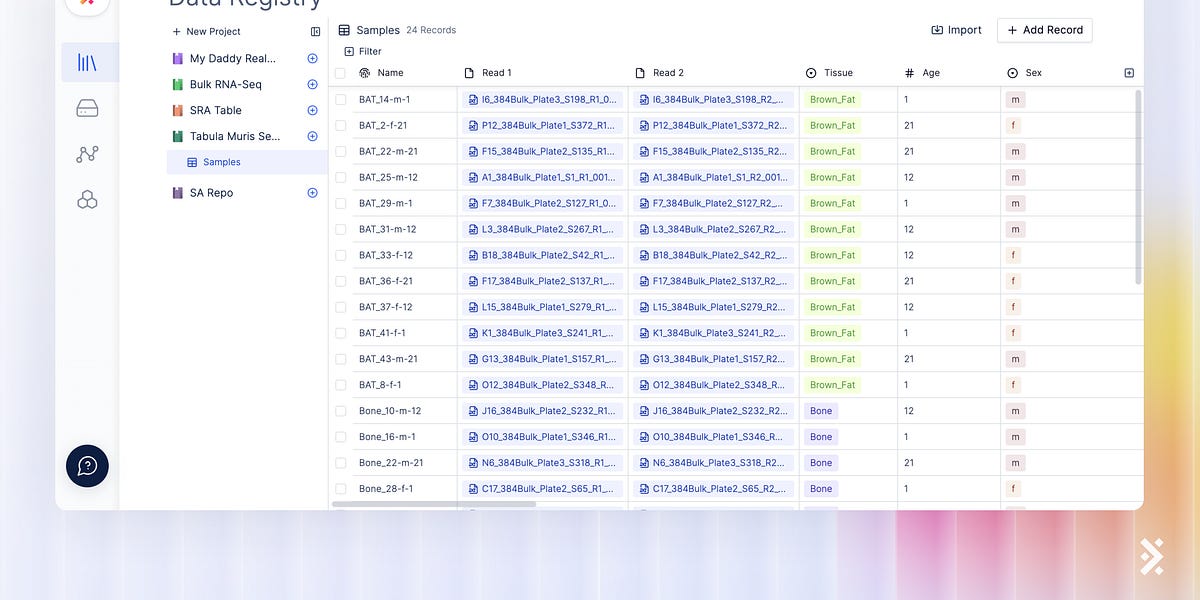Screen dimensions: 1200x600
Task: Click the add column icon at the table's right edge
Action: (x=1128, y=72)
